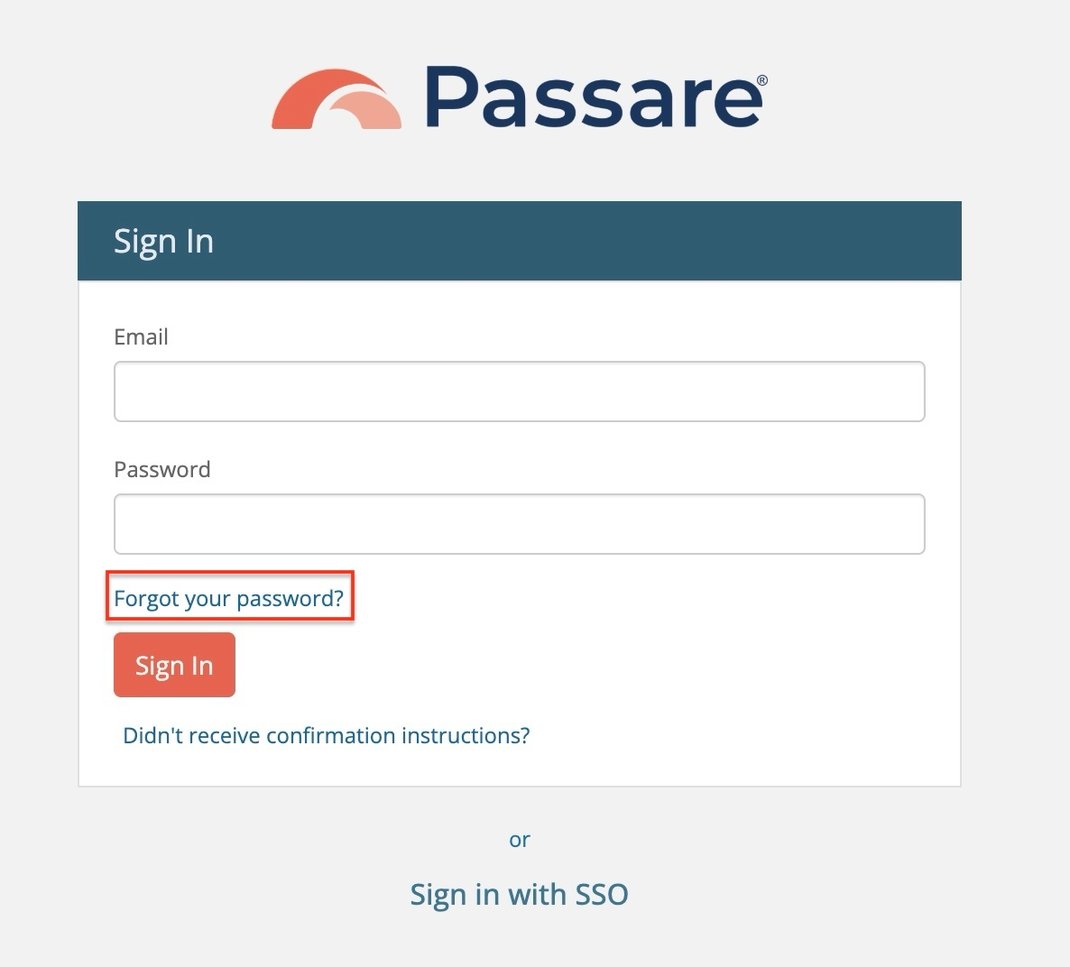Click "Didn't receive confirmation instructions?"

click(x=325, y=735)
